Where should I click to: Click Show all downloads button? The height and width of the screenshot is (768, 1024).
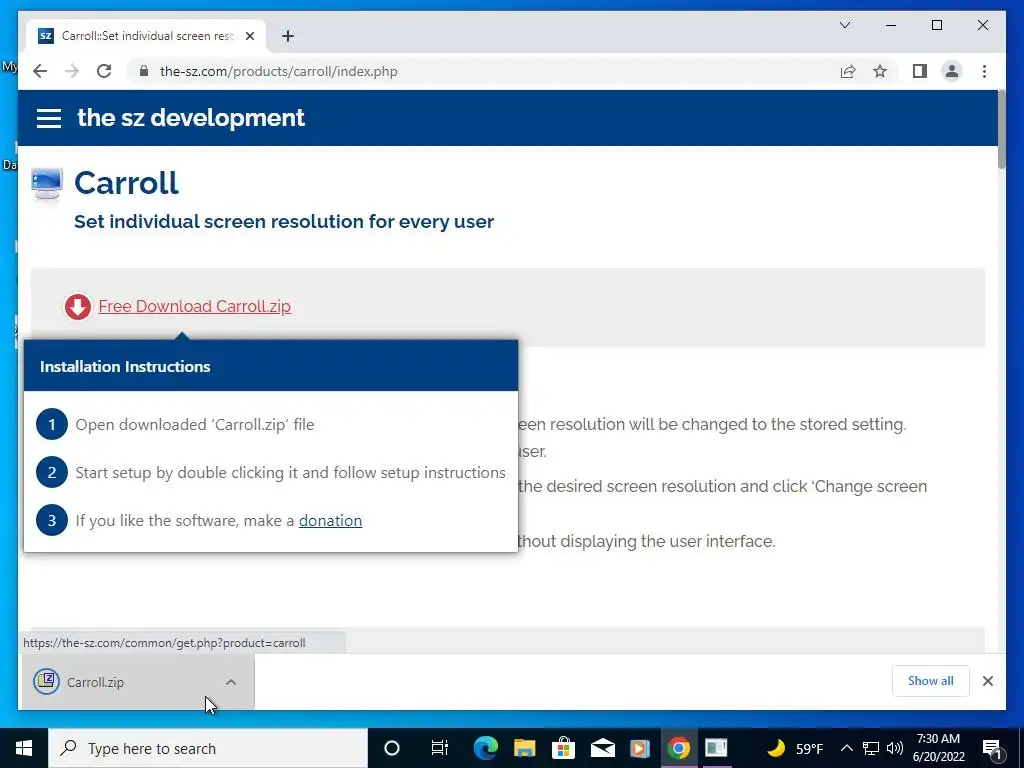(x=931, y=681)
